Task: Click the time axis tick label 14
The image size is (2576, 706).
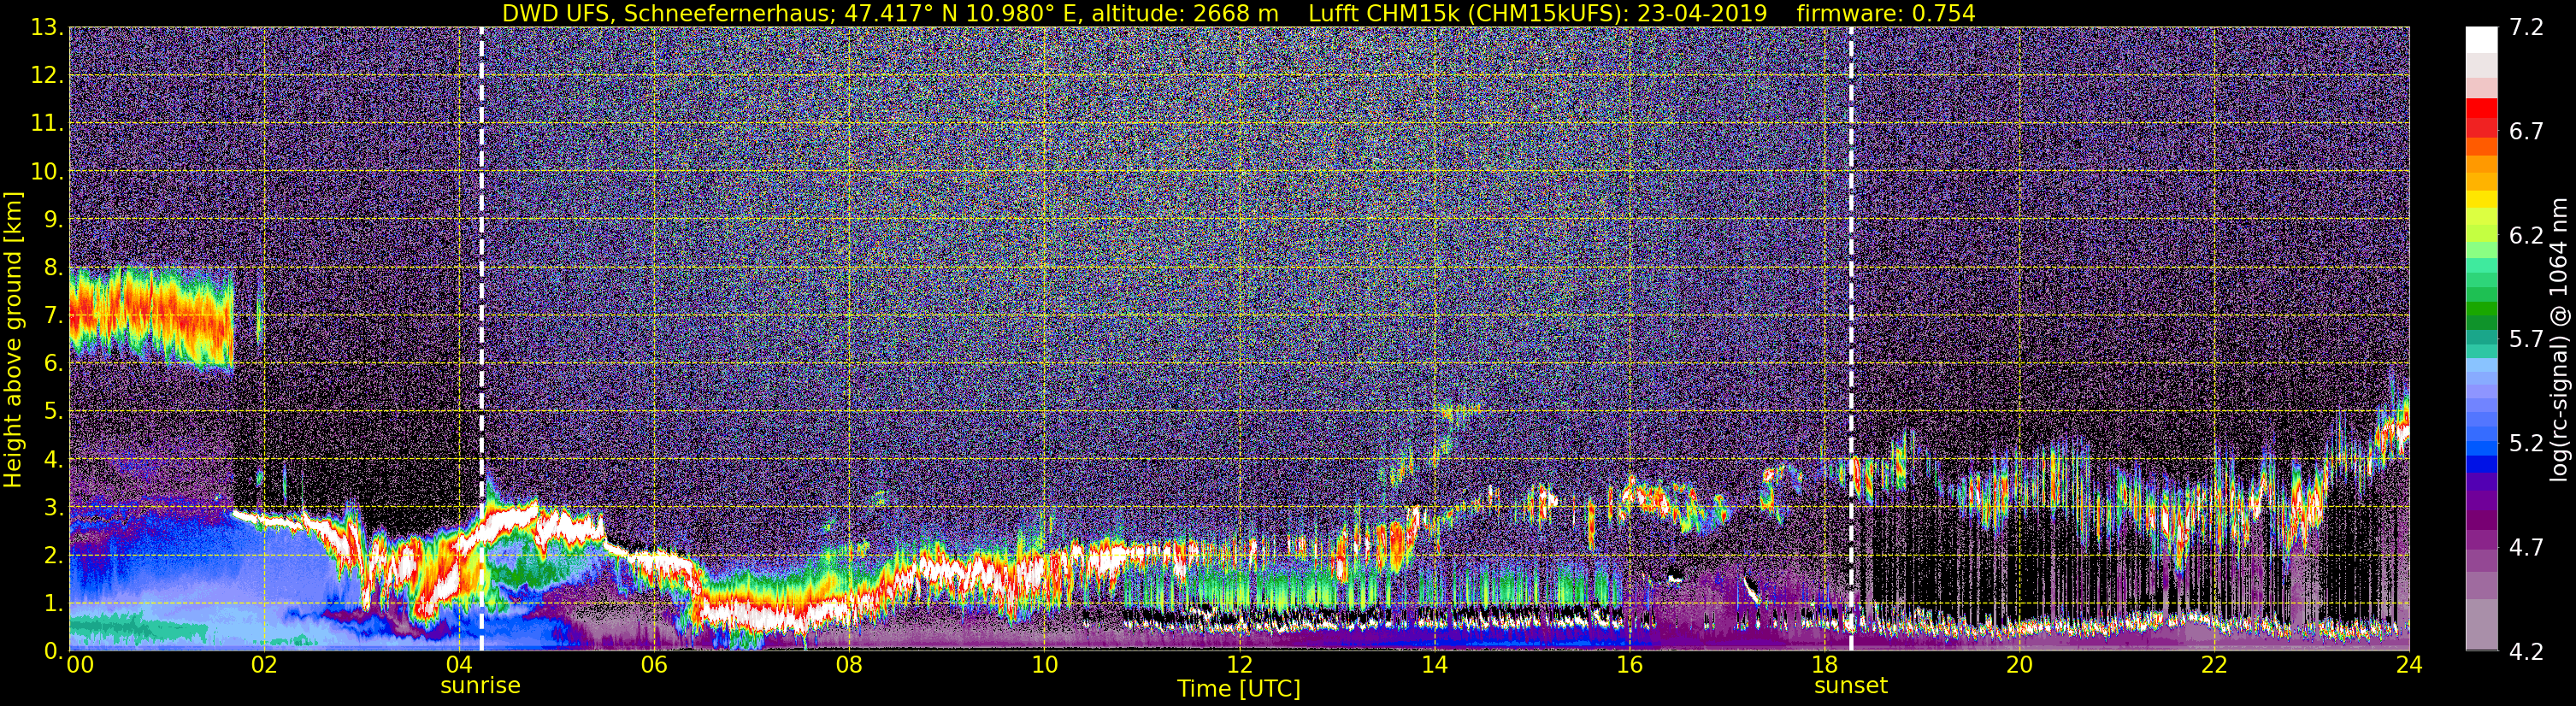Action: coord(1434,666)
